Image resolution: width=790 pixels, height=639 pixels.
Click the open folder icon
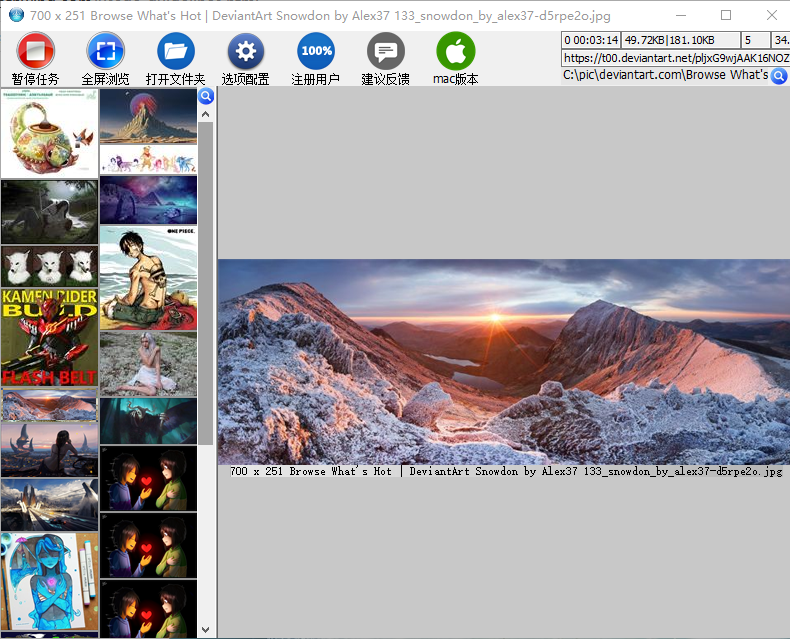pos(176,52)
